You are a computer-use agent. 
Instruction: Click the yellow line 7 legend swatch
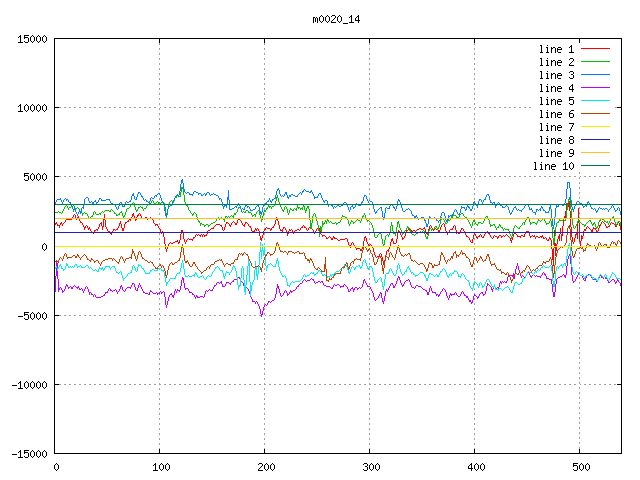[596, 127]
